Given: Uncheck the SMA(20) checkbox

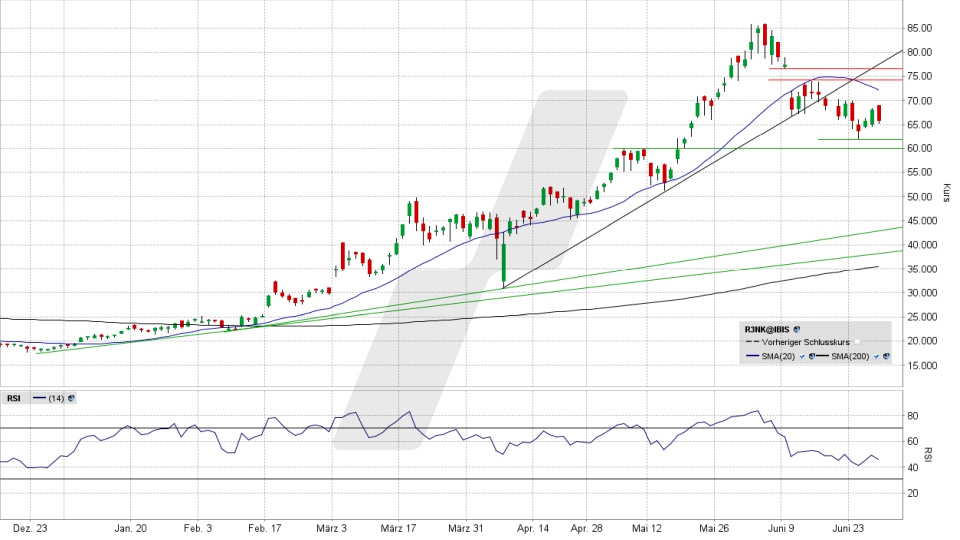Looking at the screenshot, I should click(x=803, y=356).
